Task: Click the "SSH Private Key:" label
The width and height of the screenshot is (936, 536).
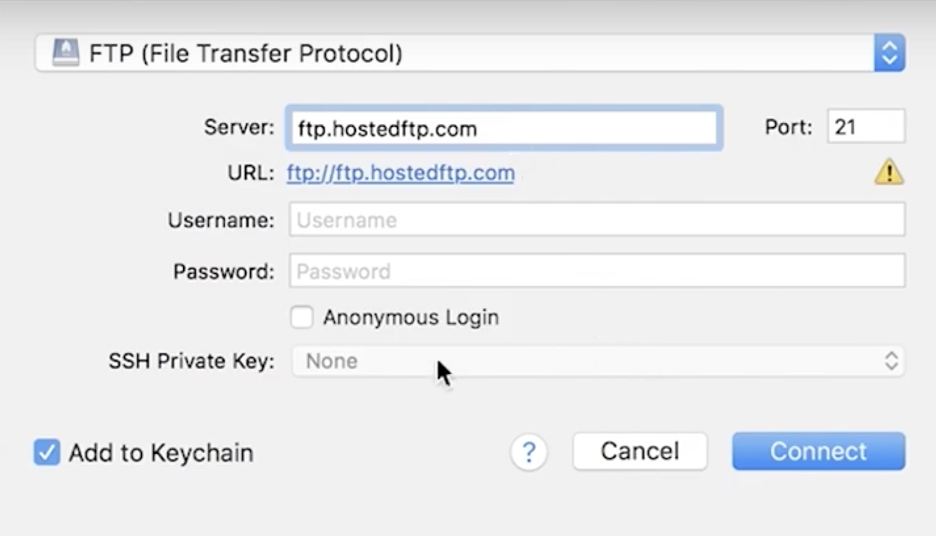Action: 191,361
